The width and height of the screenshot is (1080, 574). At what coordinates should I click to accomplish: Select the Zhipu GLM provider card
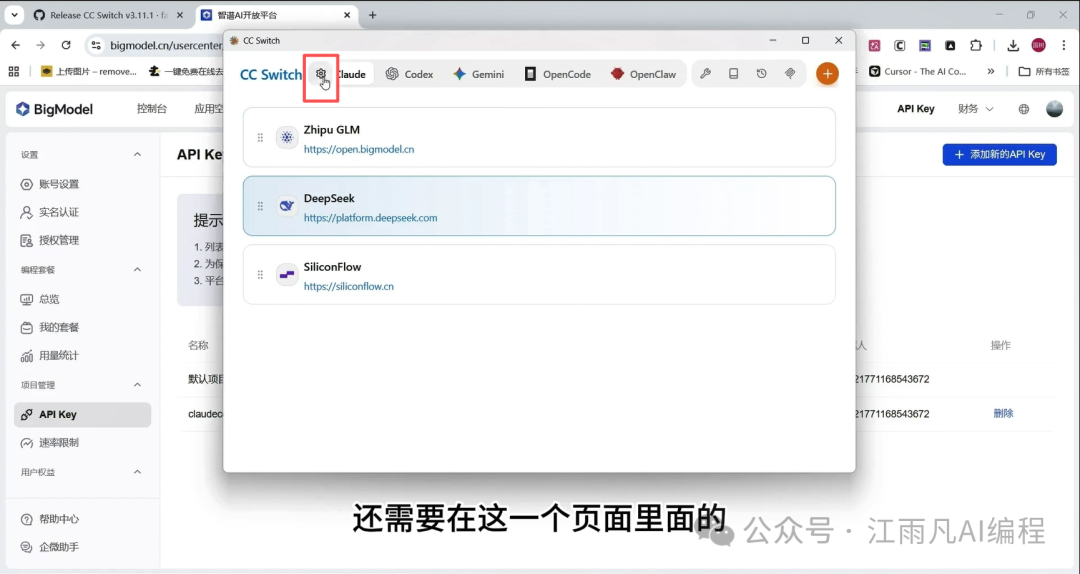(x=539, y=138)
